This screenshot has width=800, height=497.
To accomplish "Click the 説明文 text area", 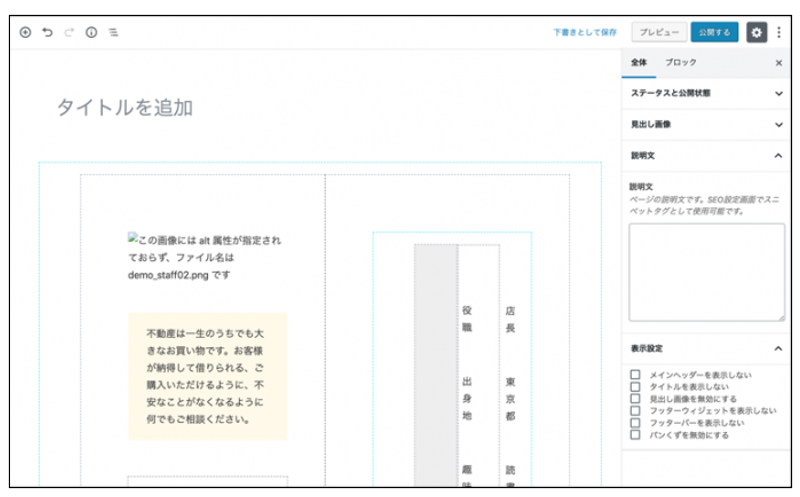I will pos(706,271).
